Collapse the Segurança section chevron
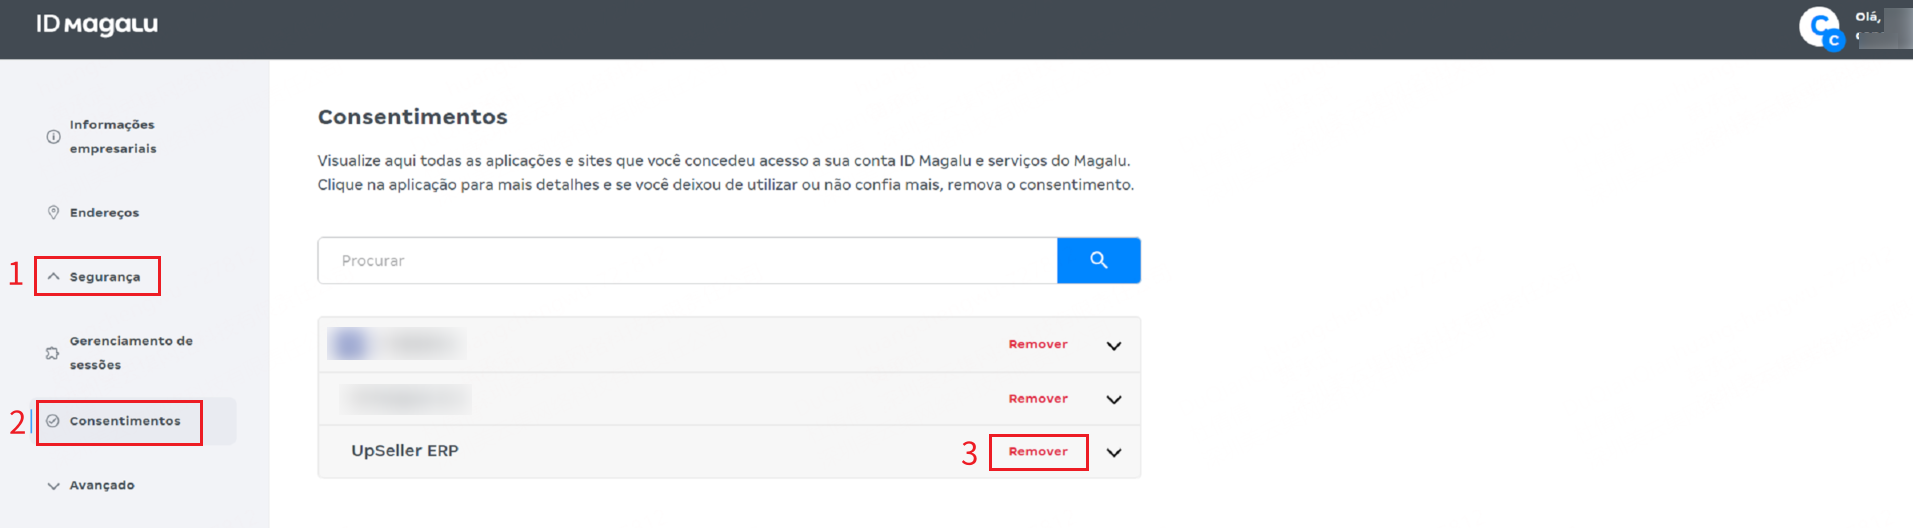 (54, 277)
